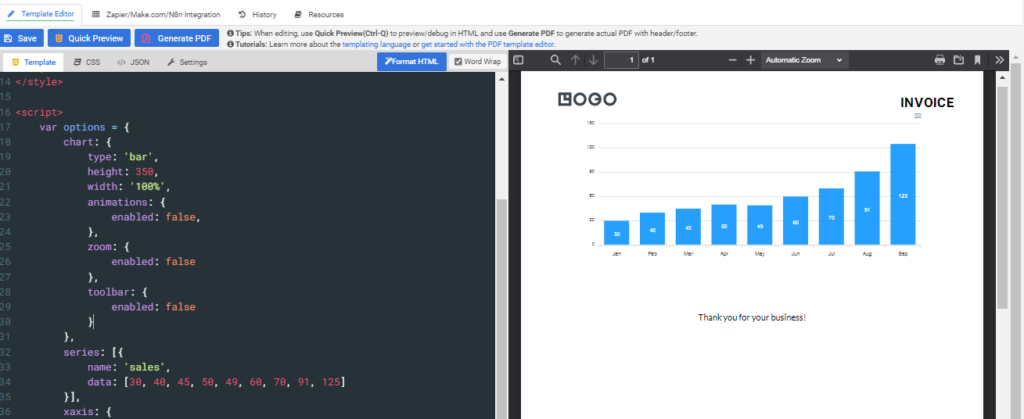
Task: Open get started with PDF template editor link
Action: click(x=487, y=44)
